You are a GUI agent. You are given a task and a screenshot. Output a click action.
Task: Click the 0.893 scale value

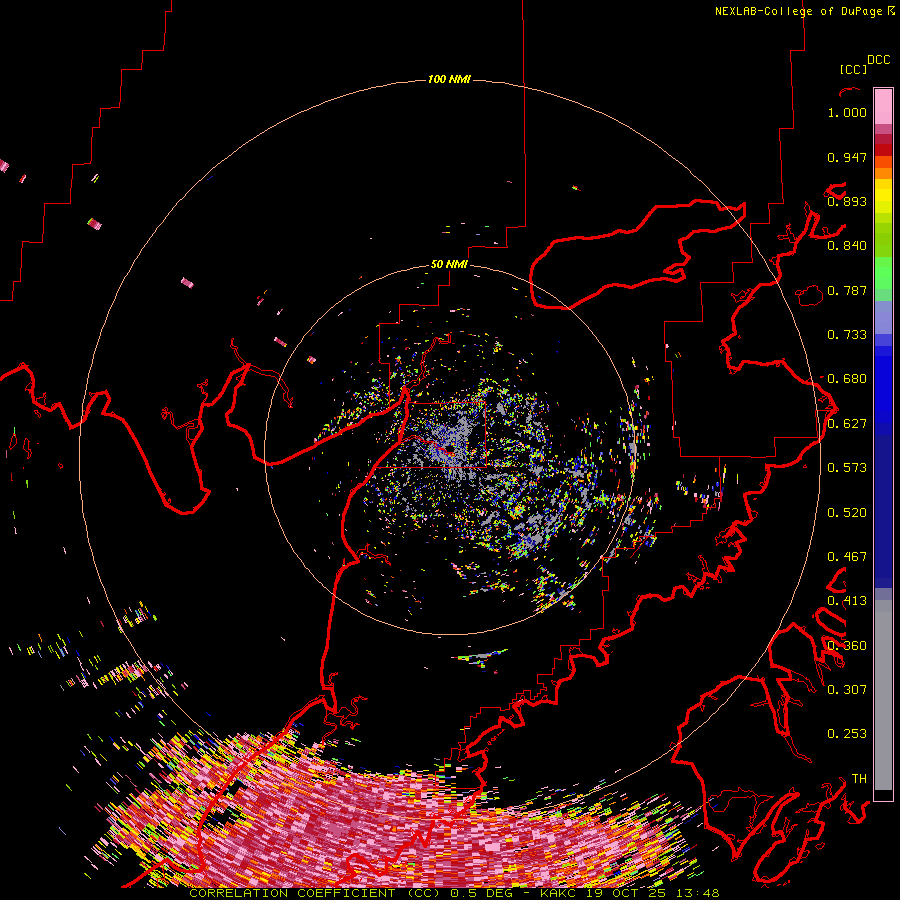coord(847,201)
